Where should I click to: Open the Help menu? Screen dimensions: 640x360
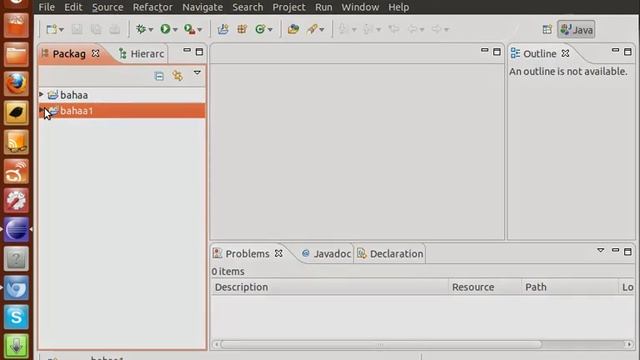tap(398, 7)
